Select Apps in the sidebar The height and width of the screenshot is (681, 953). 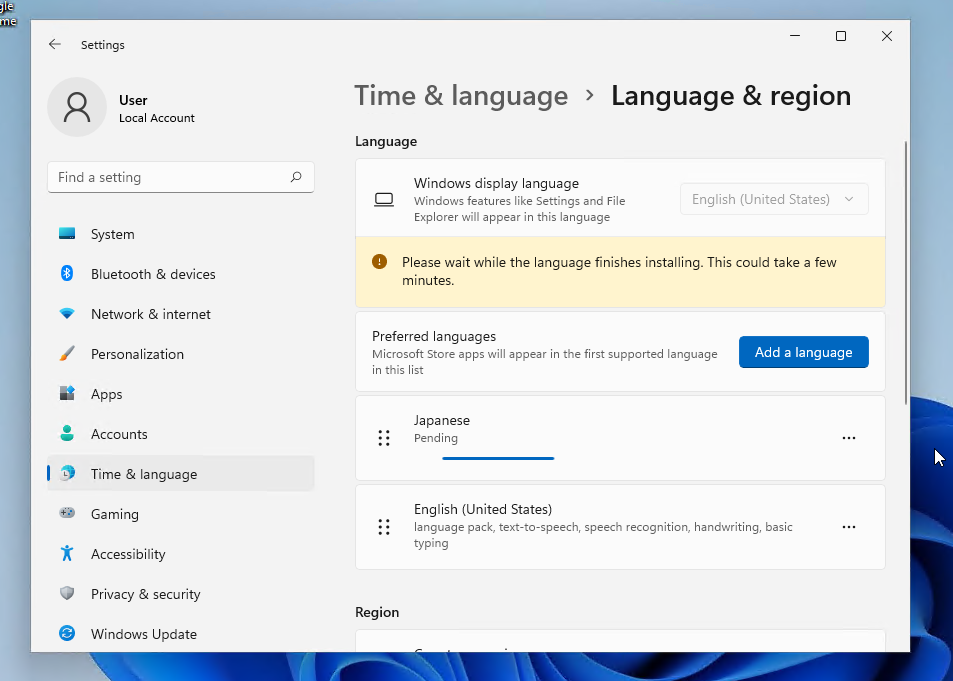tap(106, 394)
